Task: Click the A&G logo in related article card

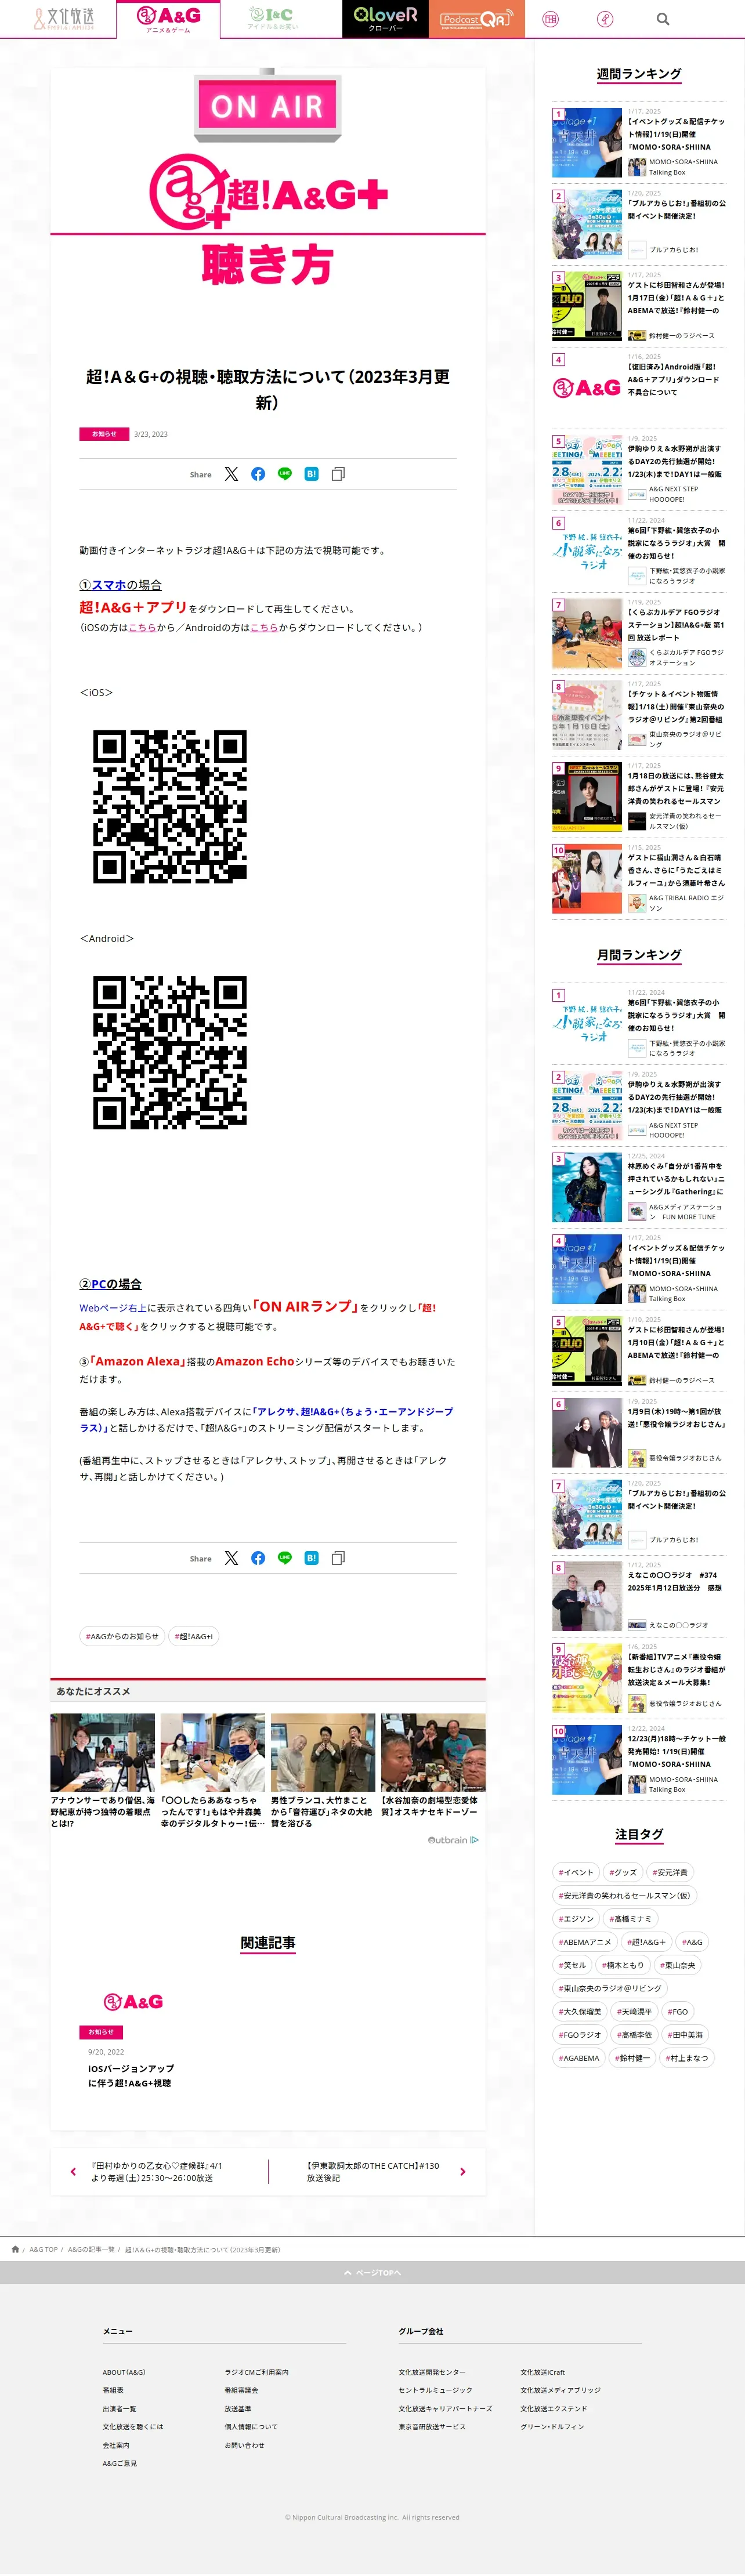Action: (133, 2002)
